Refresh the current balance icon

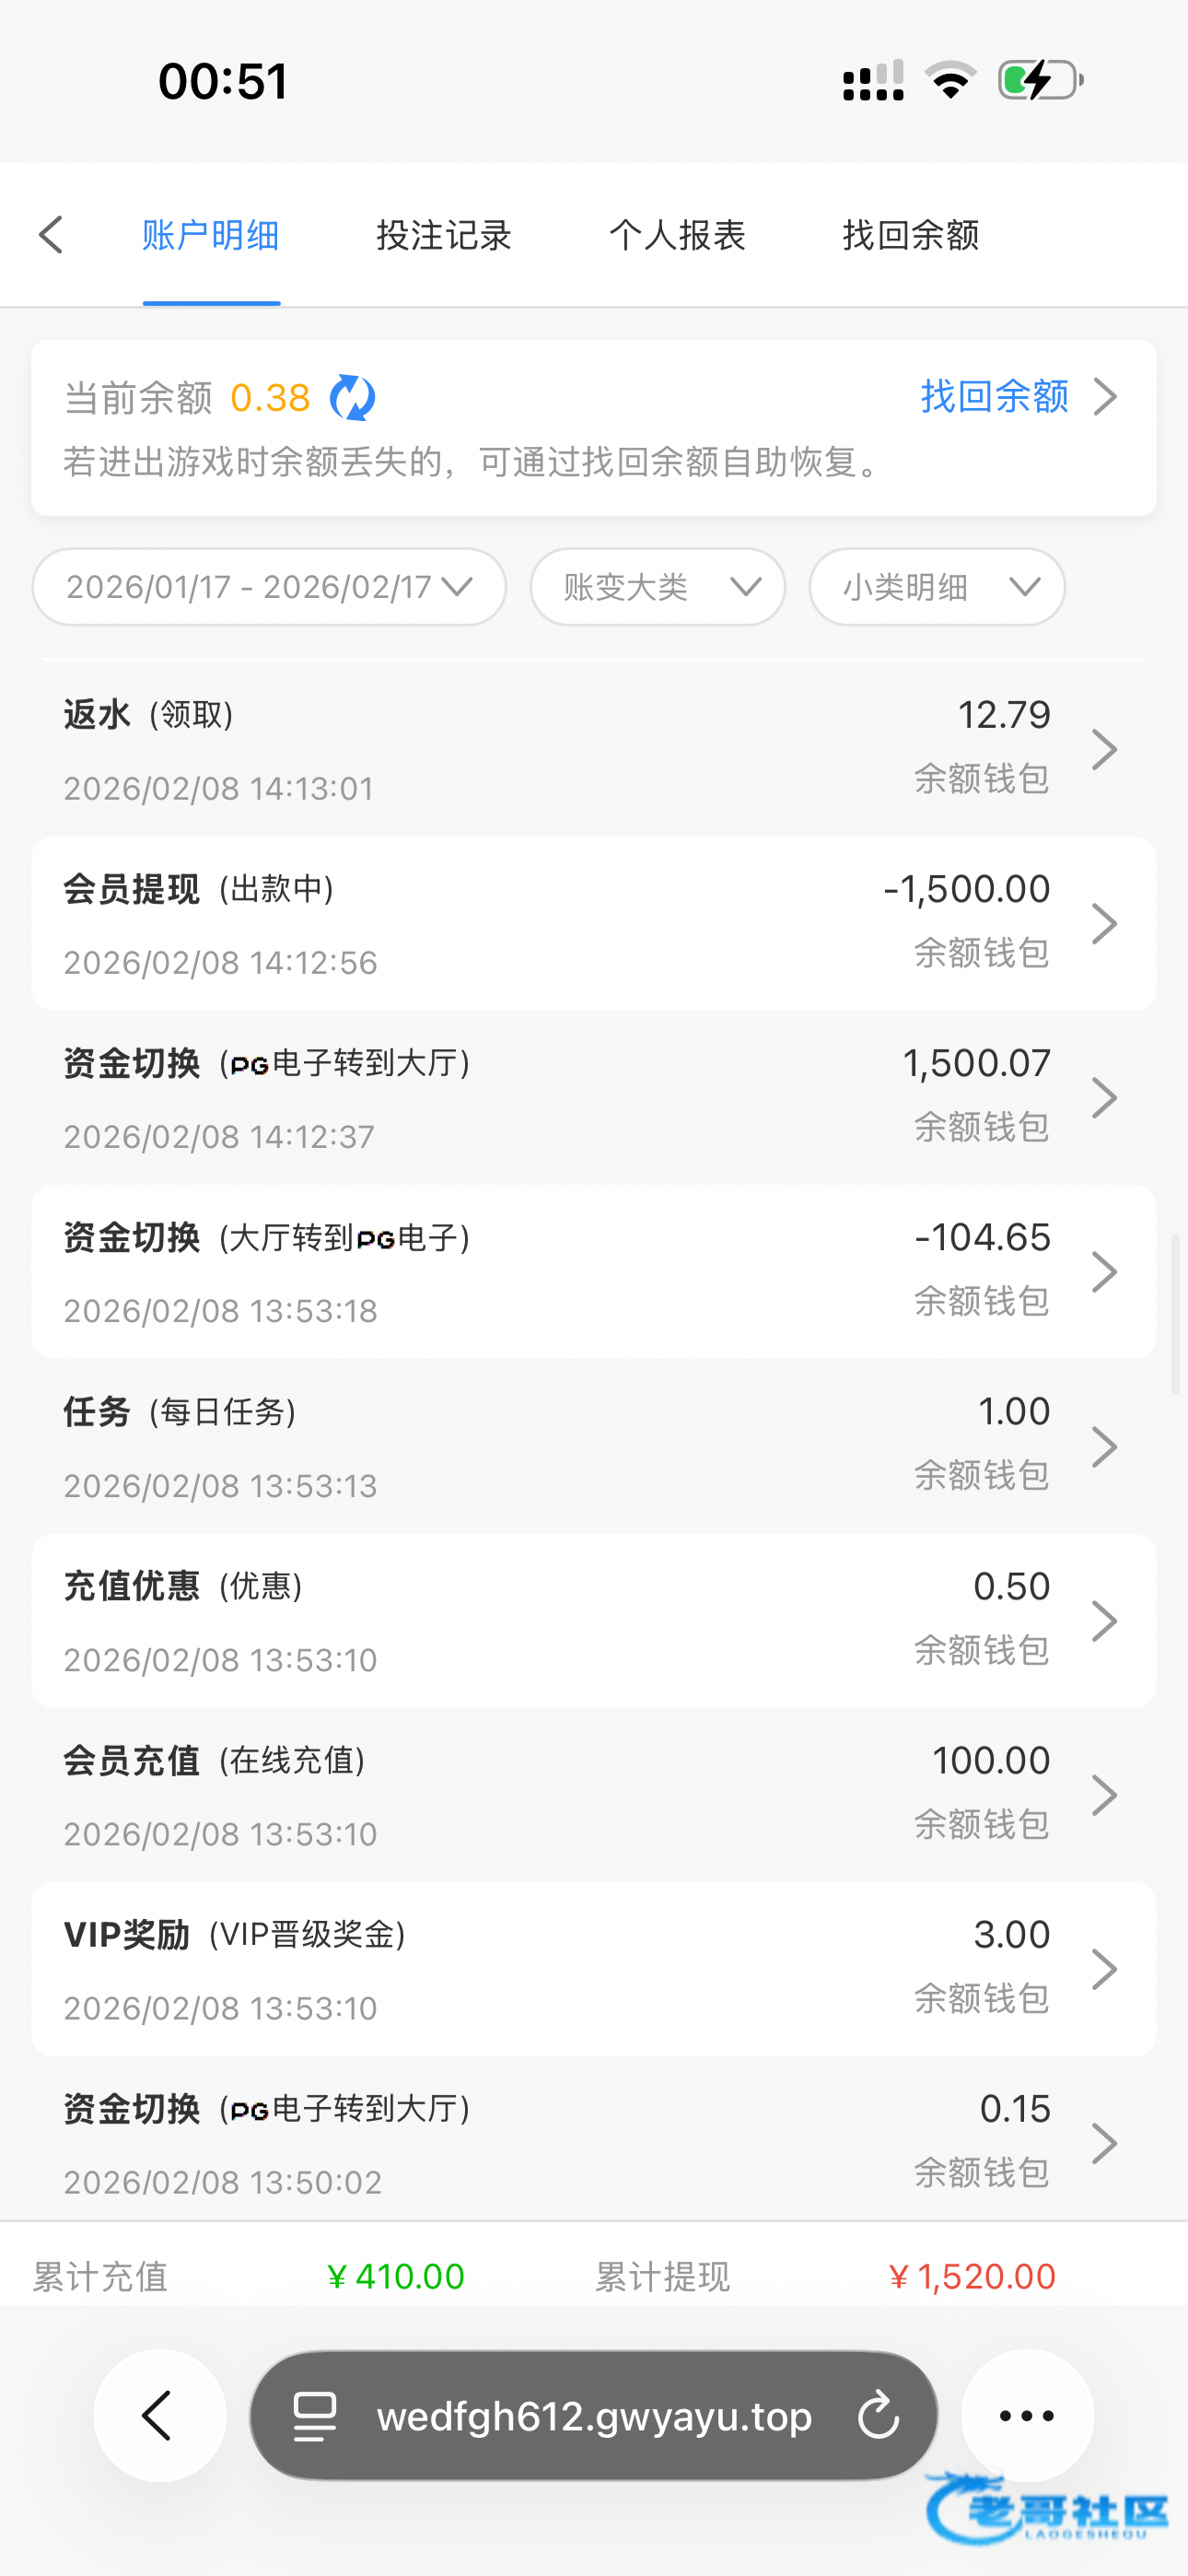[352, 398]
